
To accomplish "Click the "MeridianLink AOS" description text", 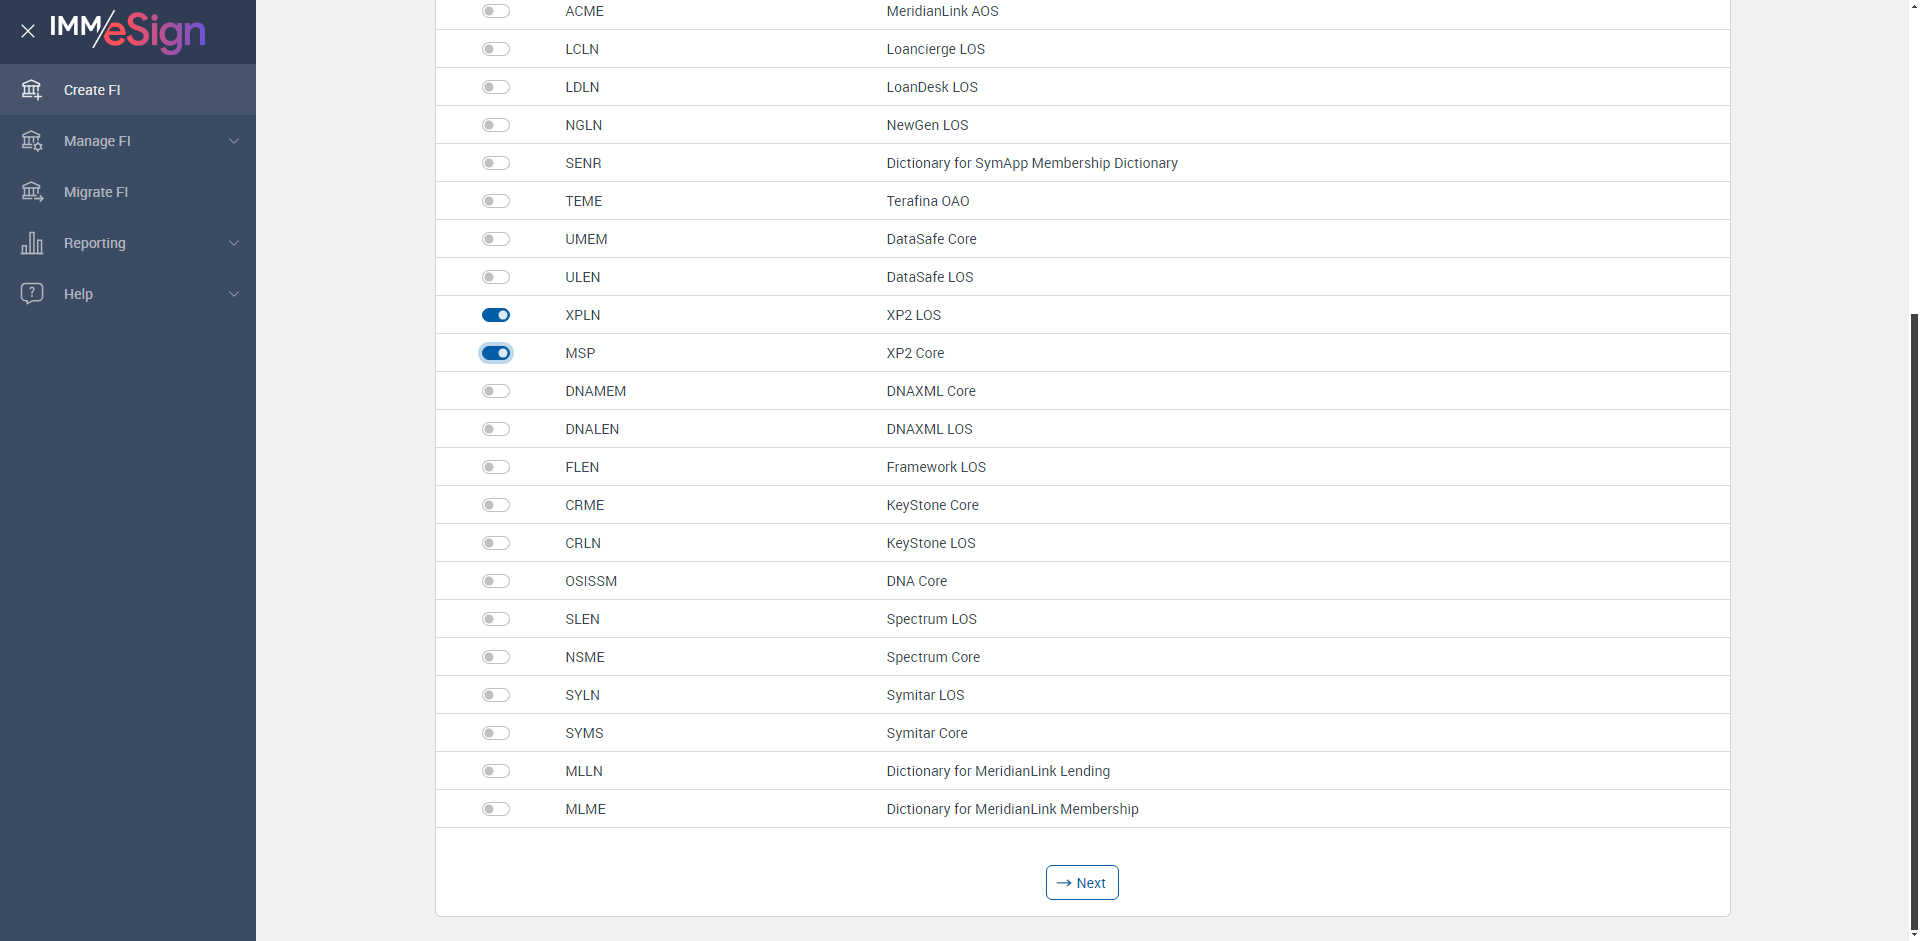I will [942, 11].
